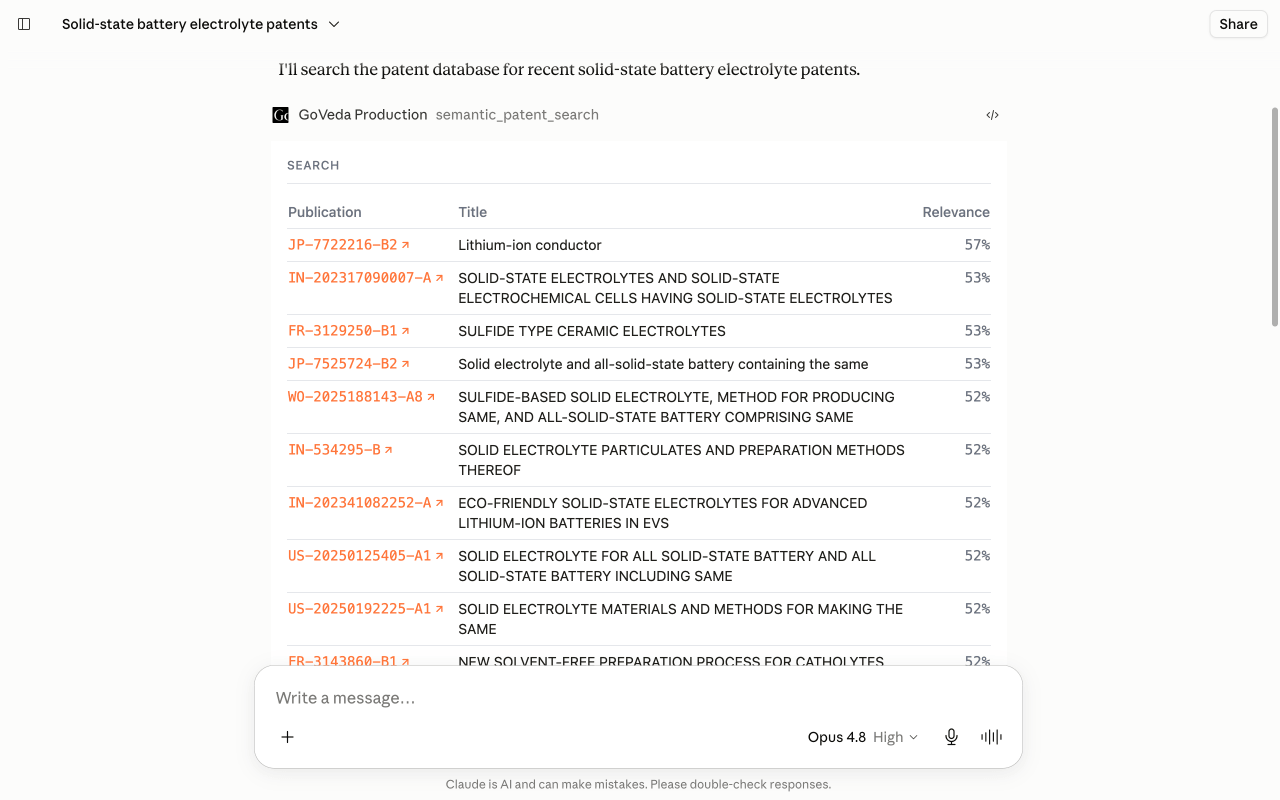The image size is (1280, 800).
Task: Open patent IN-202317090007-A link
Action: click(360, 278)
